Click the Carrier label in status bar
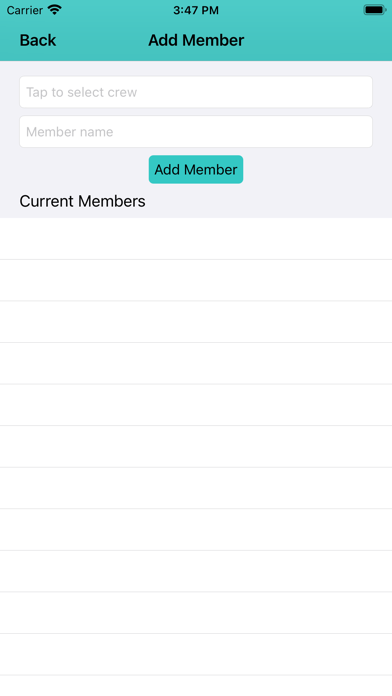The height and width of the screenshot is (696, 392). 25,10
